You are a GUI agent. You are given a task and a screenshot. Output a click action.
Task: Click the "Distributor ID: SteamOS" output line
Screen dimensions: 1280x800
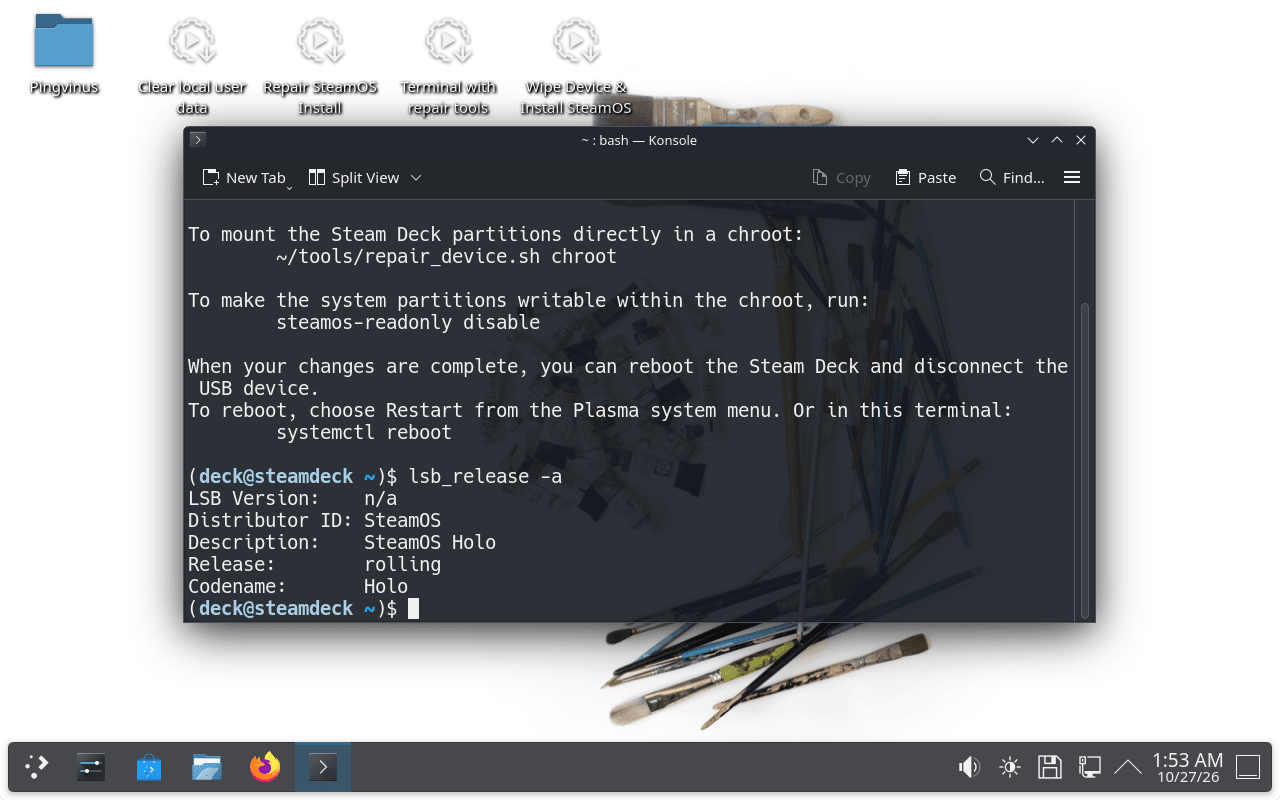coord(314,520)
